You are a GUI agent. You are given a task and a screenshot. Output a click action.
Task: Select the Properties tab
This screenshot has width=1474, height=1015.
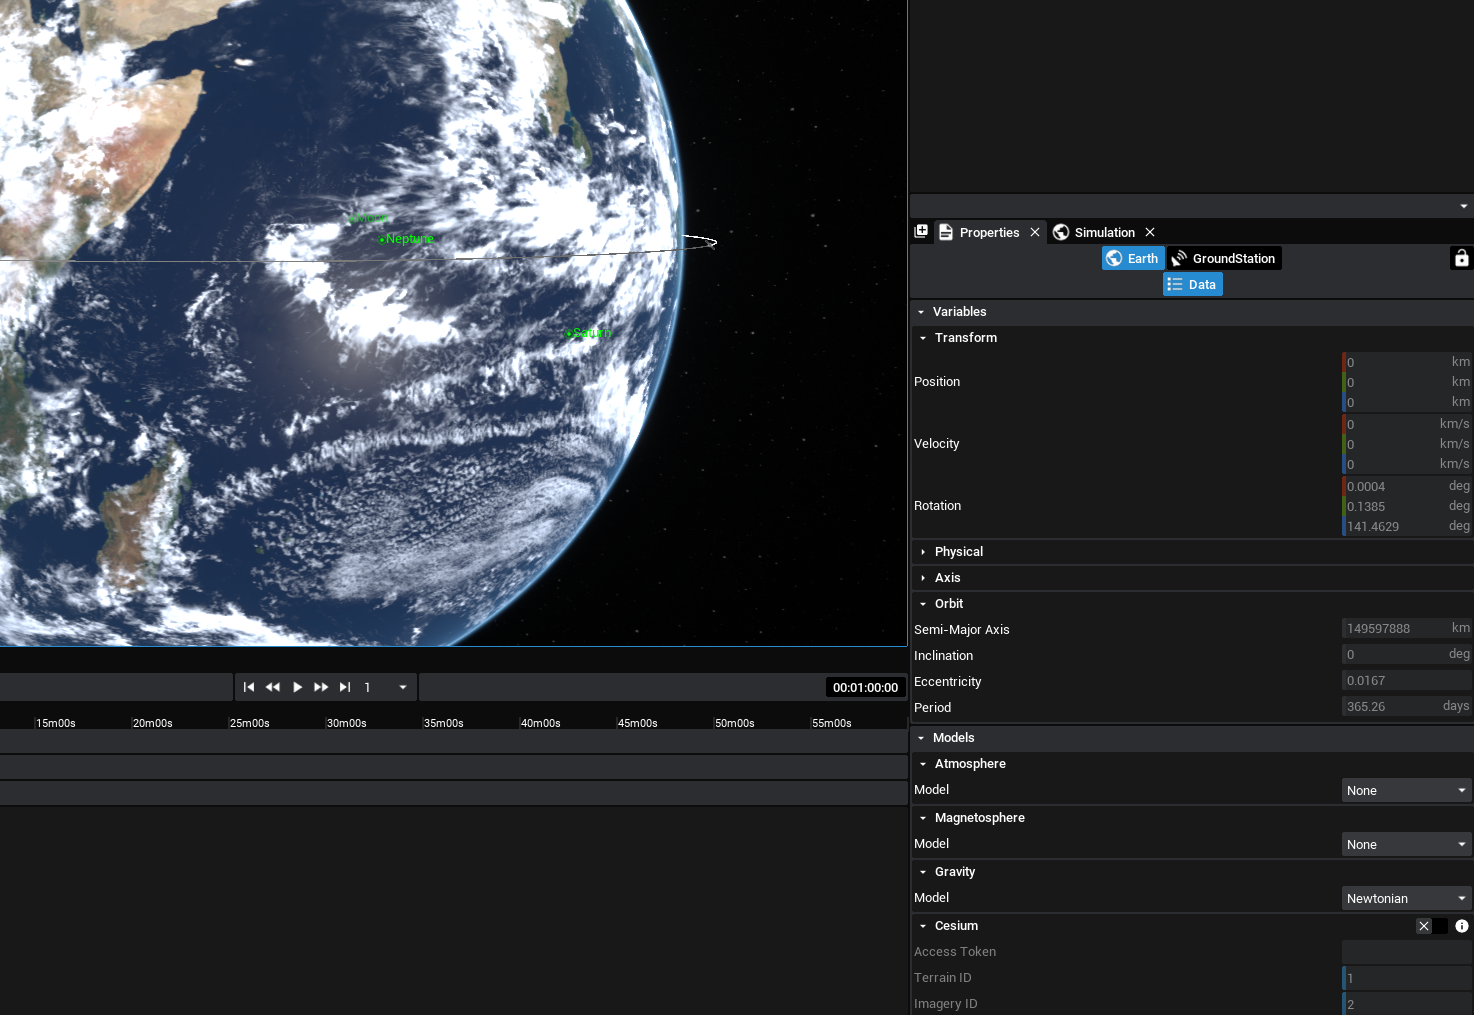tap(988, 232)
